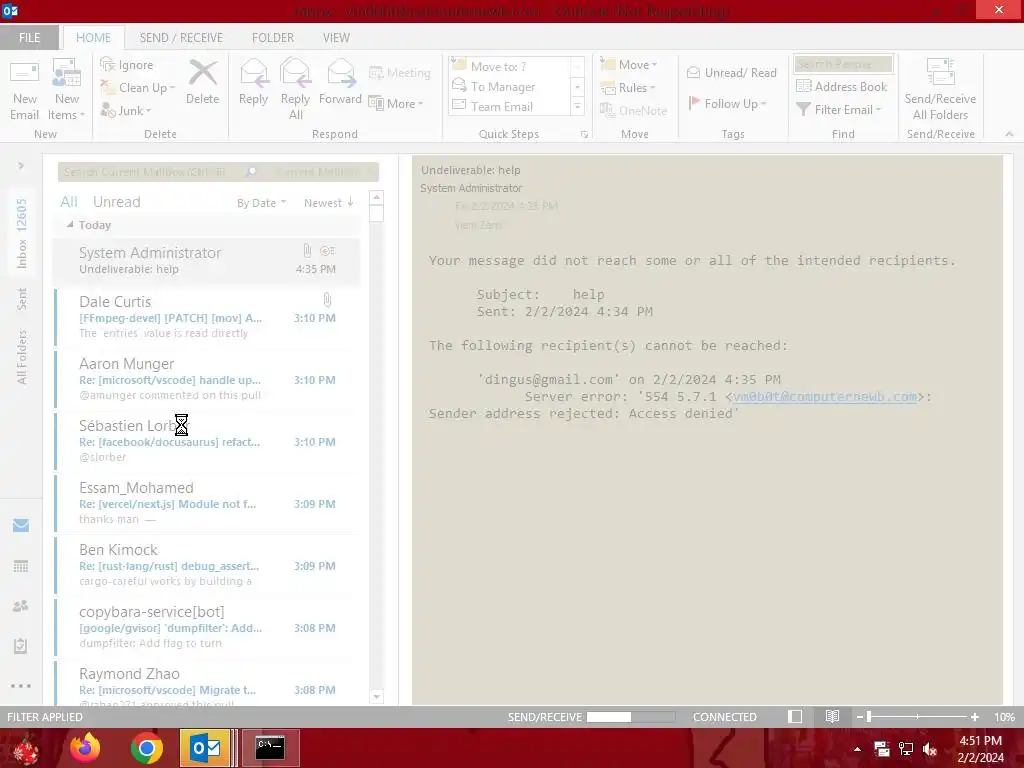Select the Move to: ? quick step
Viewport: 1024px width, 768px height.
[510, 66]
